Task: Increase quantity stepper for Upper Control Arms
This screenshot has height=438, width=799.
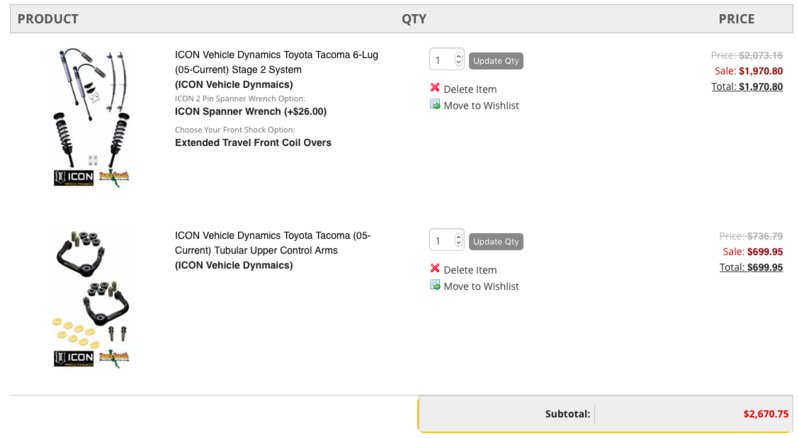Action: click(458, 237)
